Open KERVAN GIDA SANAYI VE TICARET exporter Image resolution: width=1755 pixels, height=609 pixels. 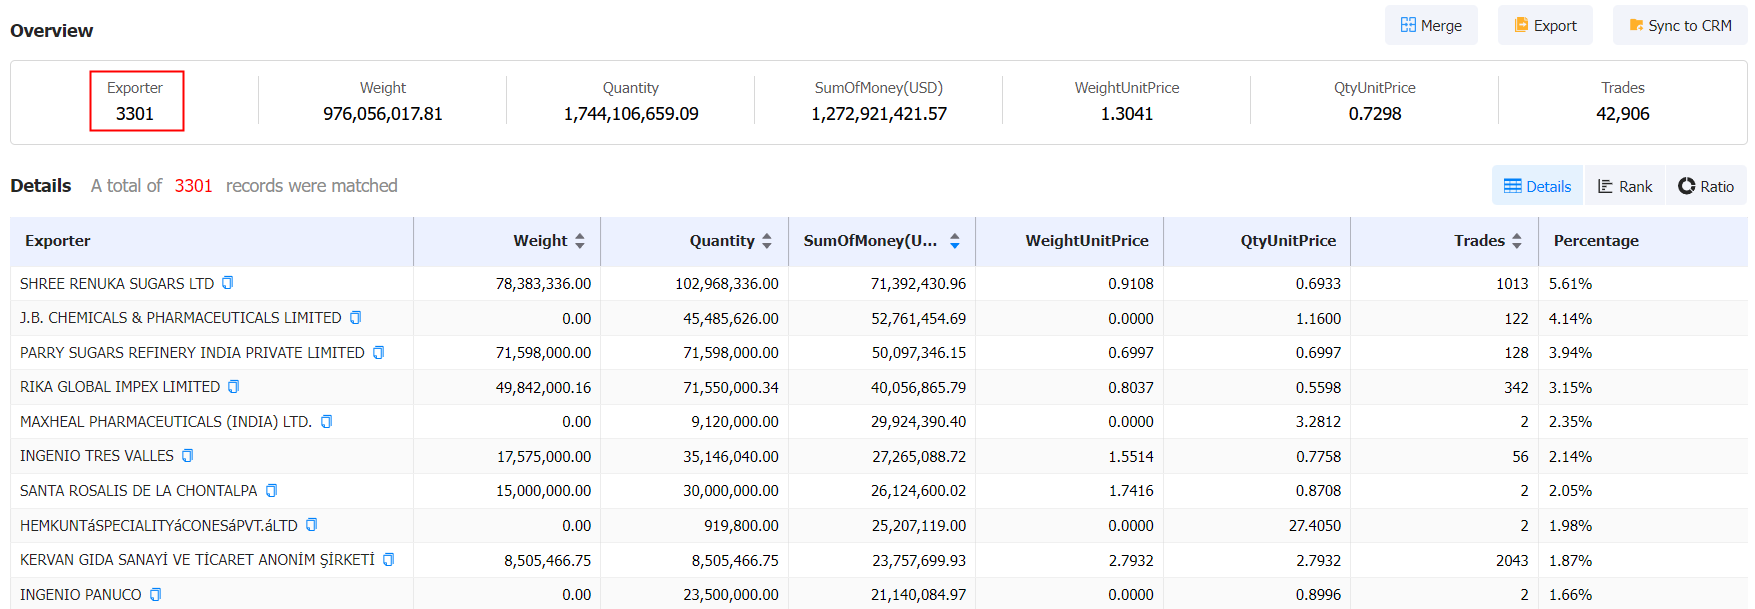tap(197, 560)
